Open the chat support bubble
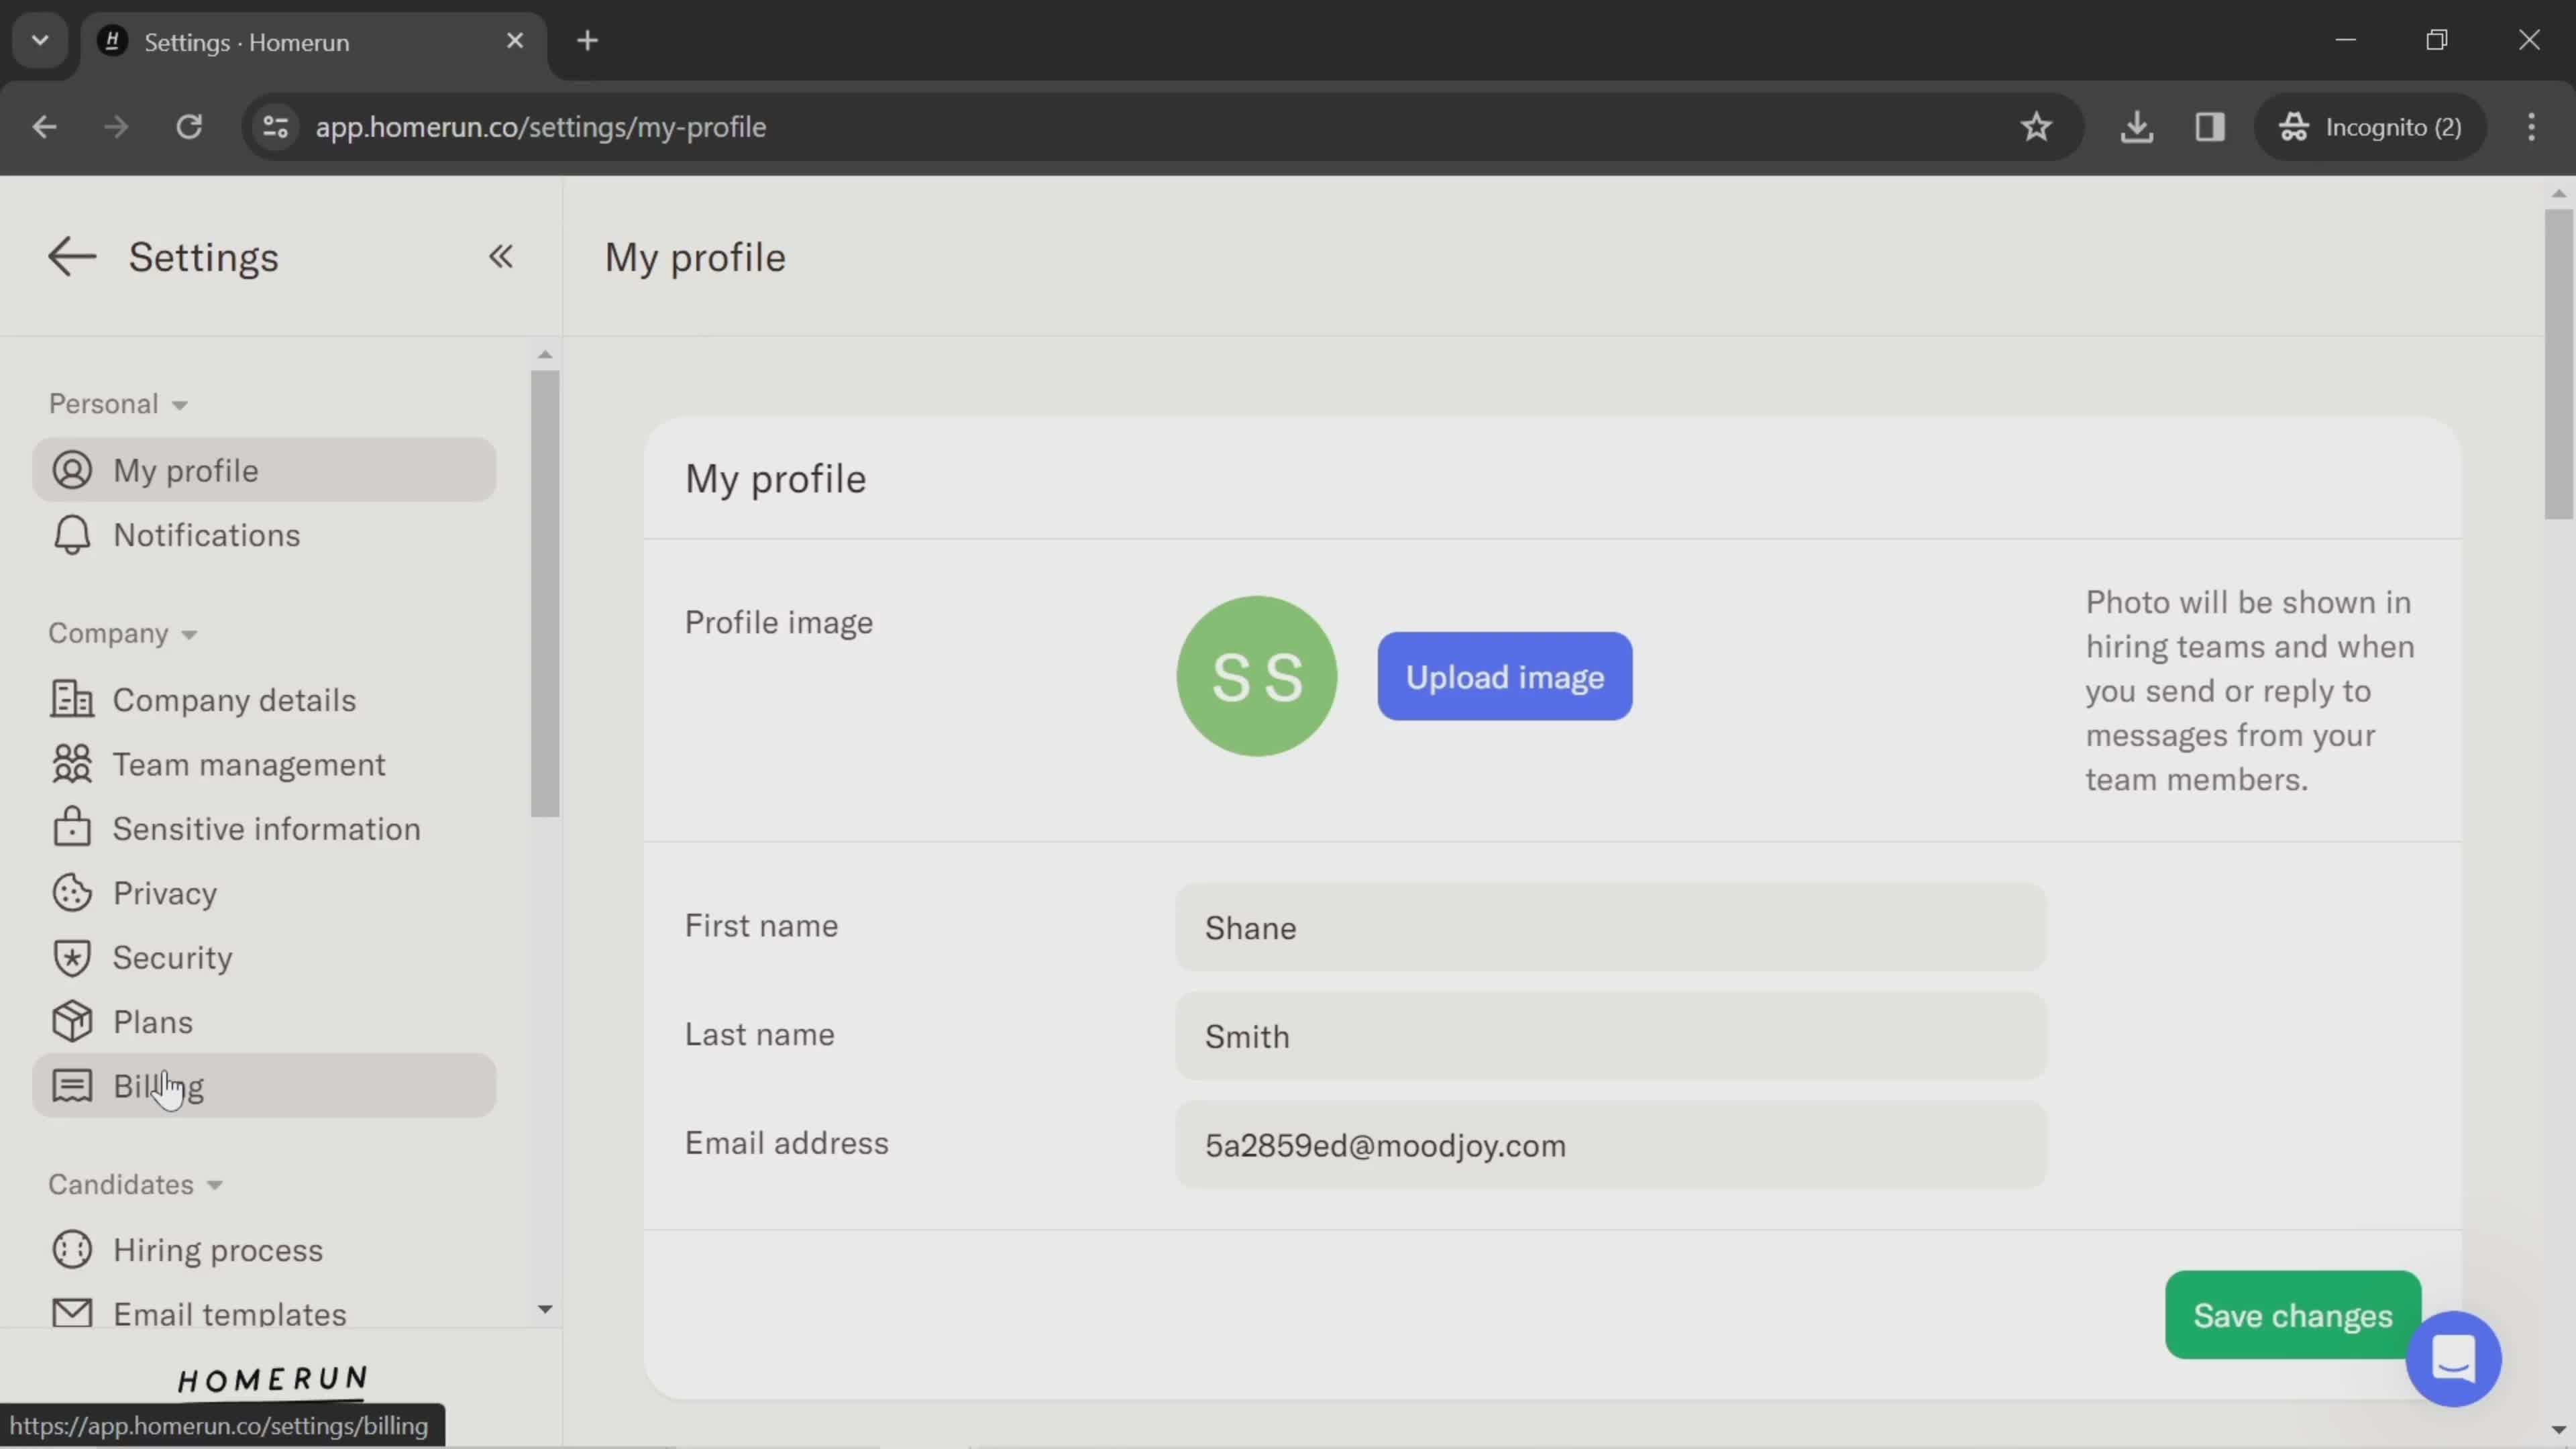Image resolution: width=2576 pixels, height=1449 pixels. click(x=2453, y=1359)
